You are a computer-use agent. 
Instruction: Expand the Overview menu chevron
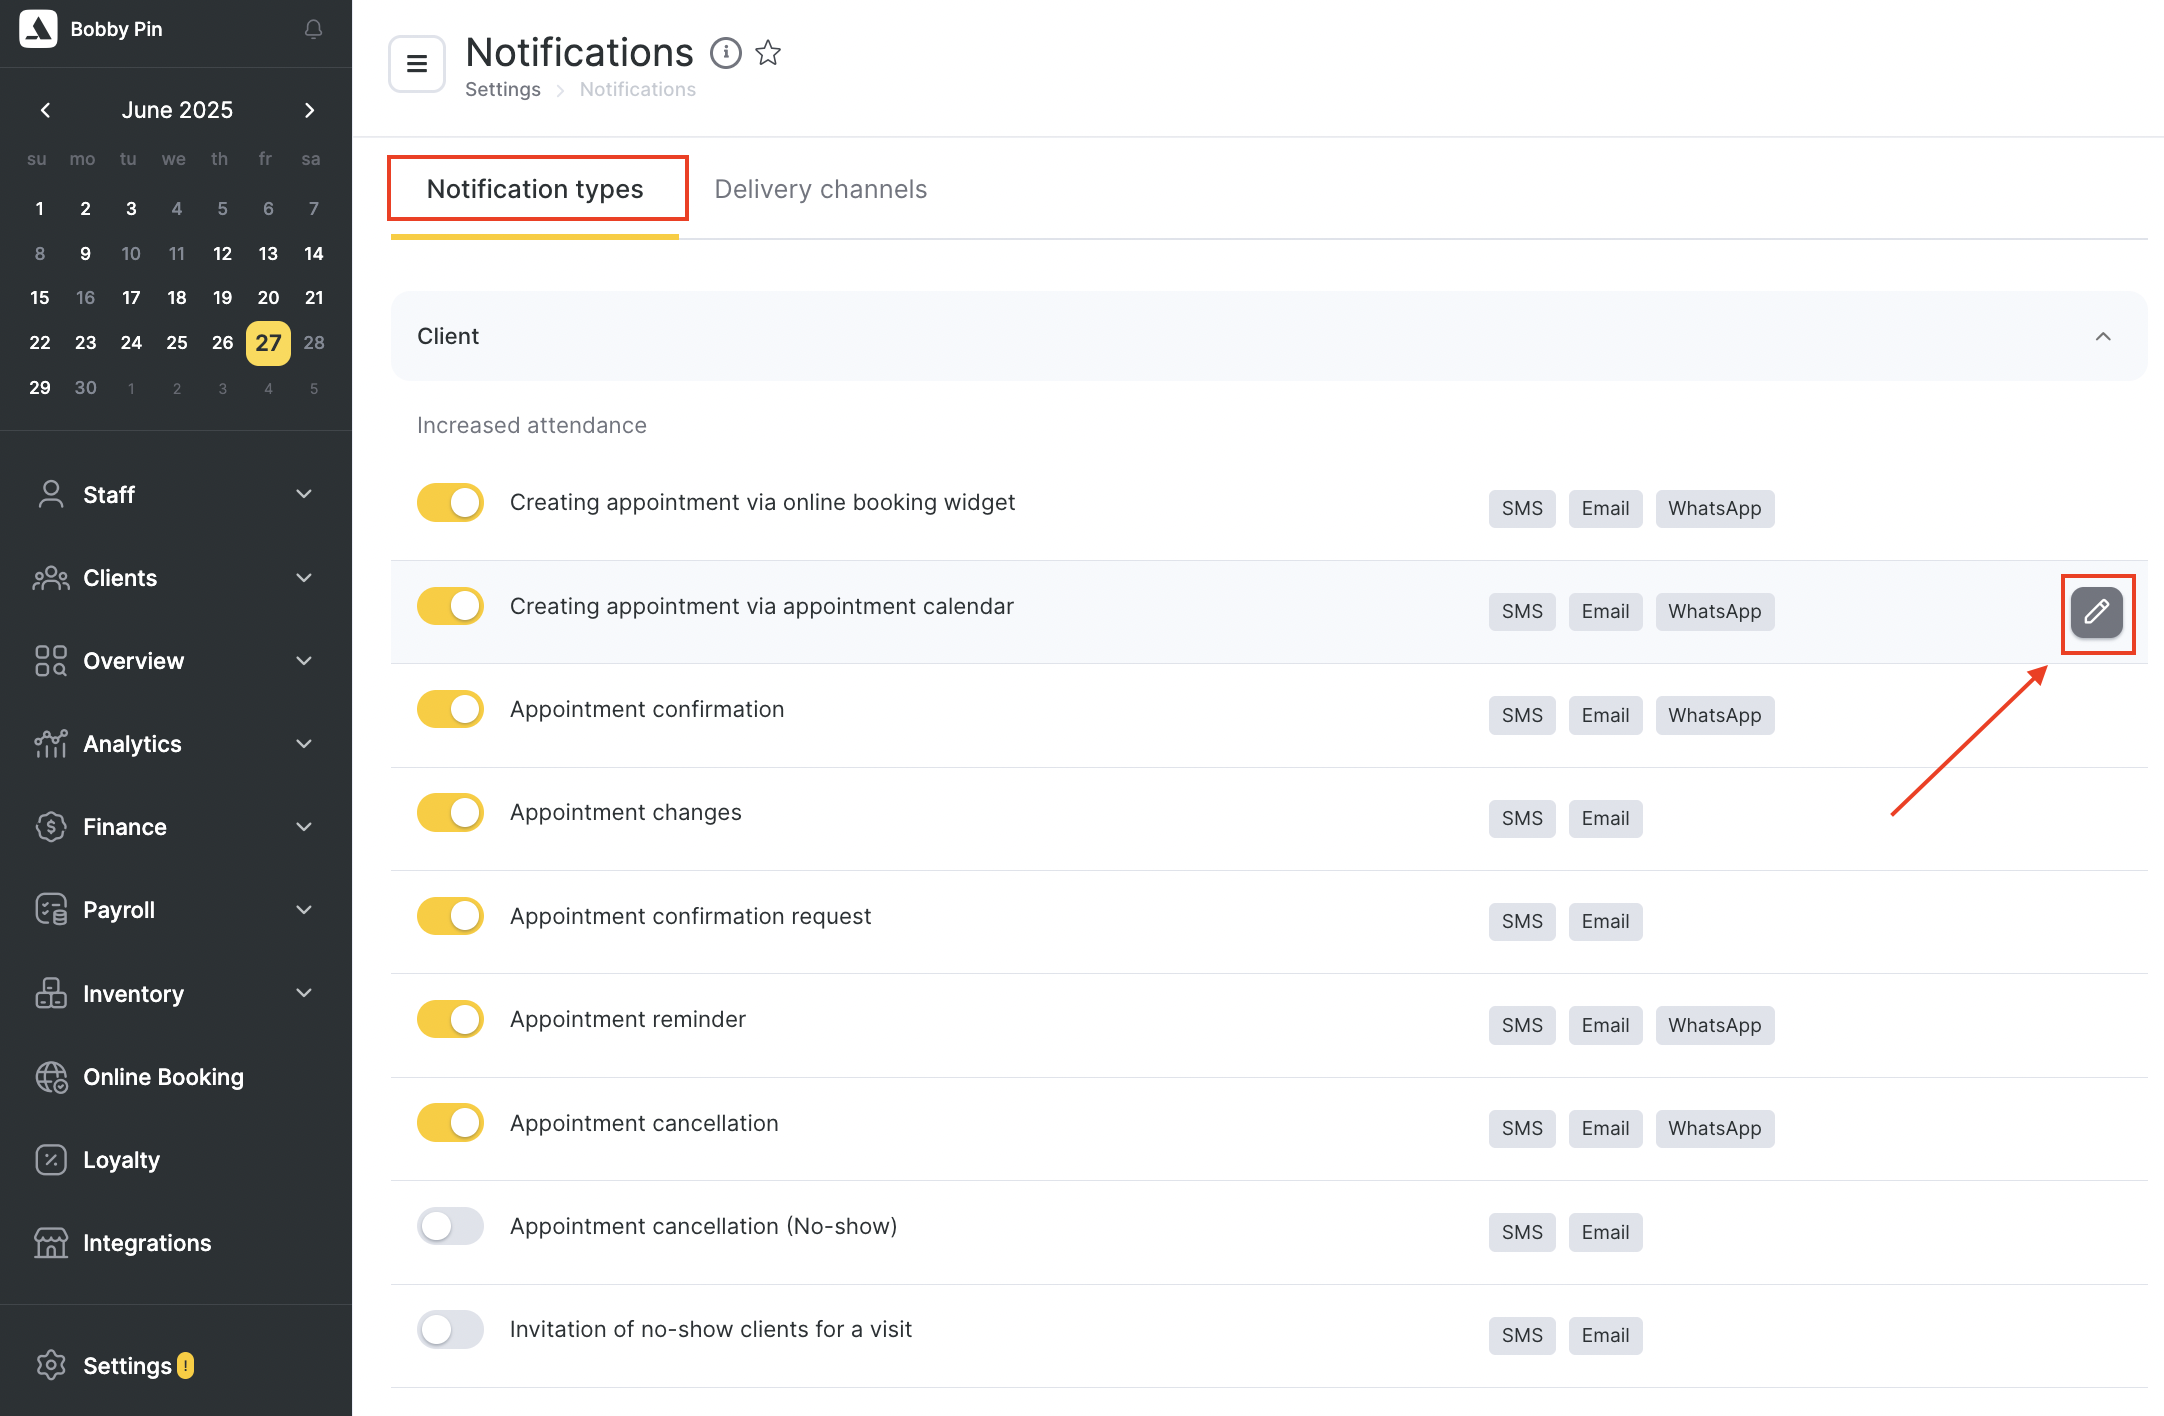(304, 661)
